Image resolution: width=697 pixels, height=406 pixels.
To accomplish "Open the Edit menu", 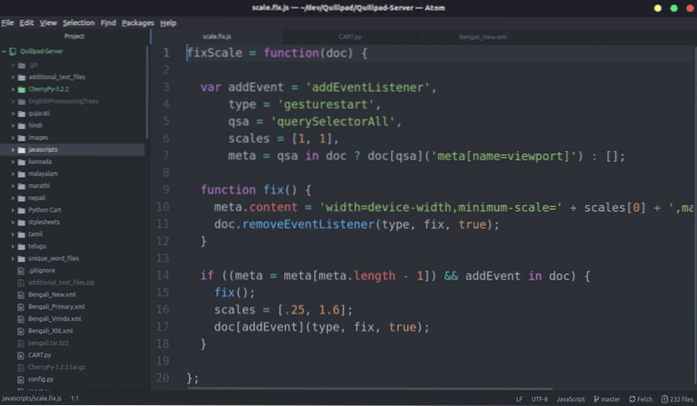I will click(27, 23).
